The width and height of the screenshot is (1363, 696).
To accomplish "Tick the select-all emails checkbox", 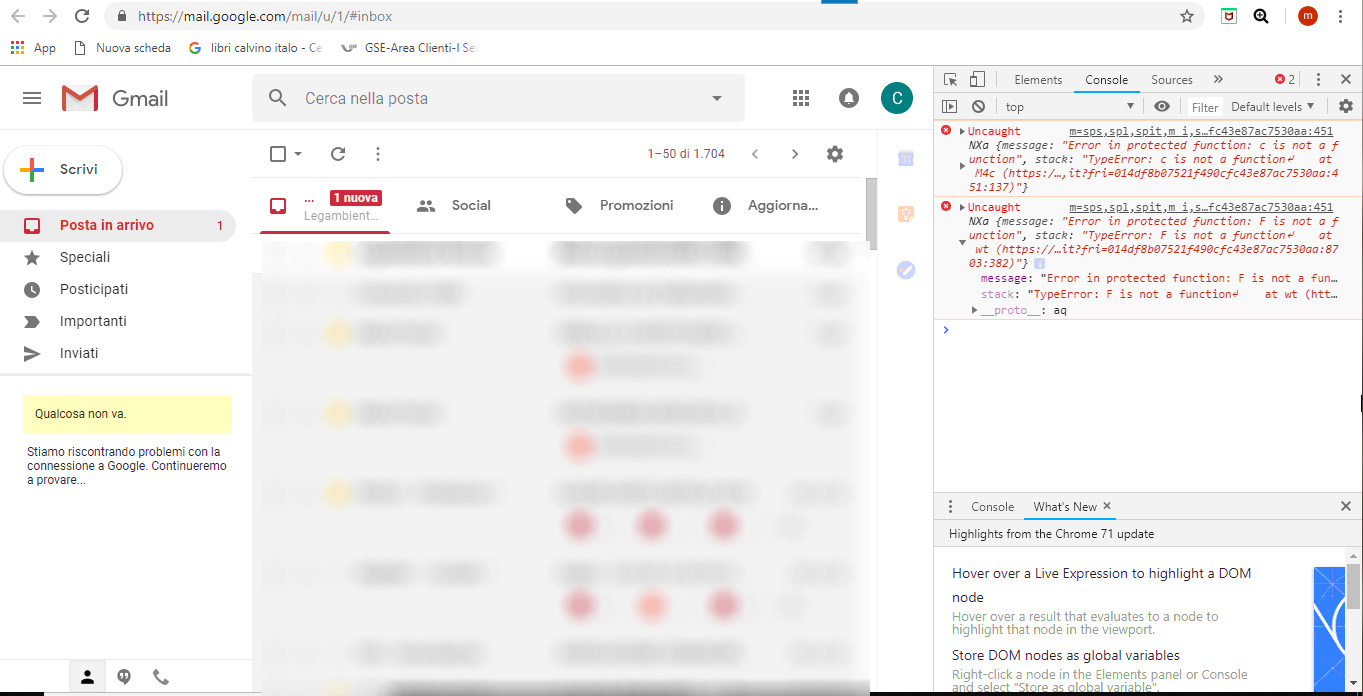I will coord(278,154).
